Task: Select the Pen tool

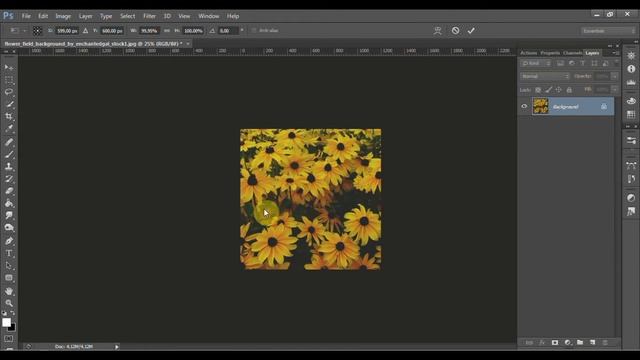Action: (9, 241)
